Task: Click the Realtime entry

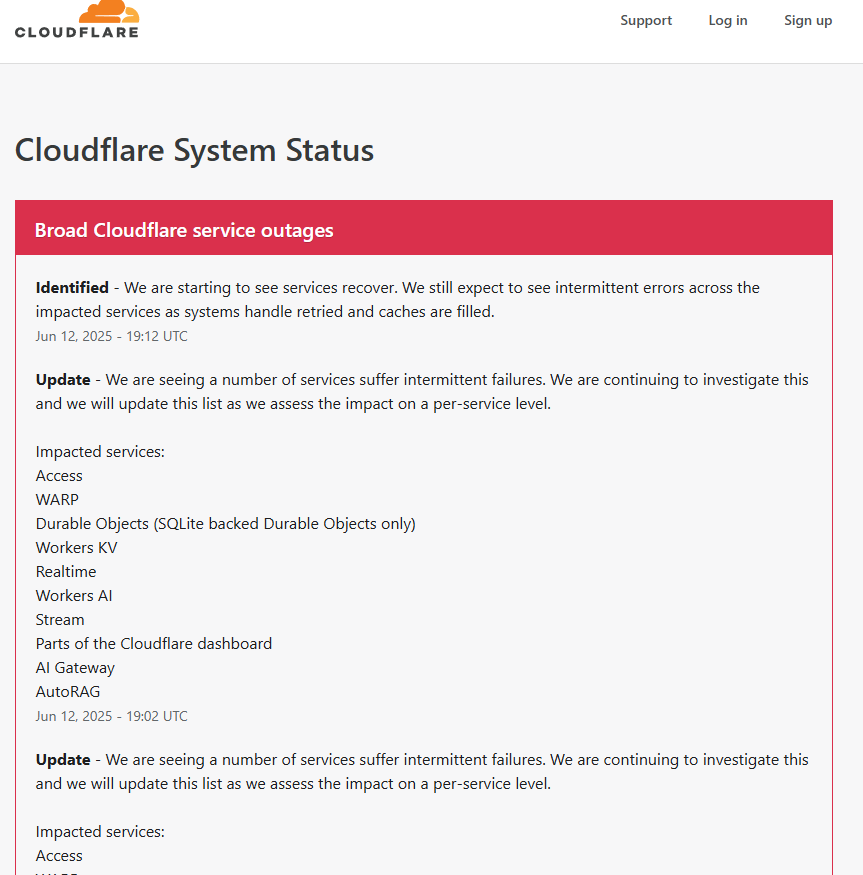Action: pos(66,571)
